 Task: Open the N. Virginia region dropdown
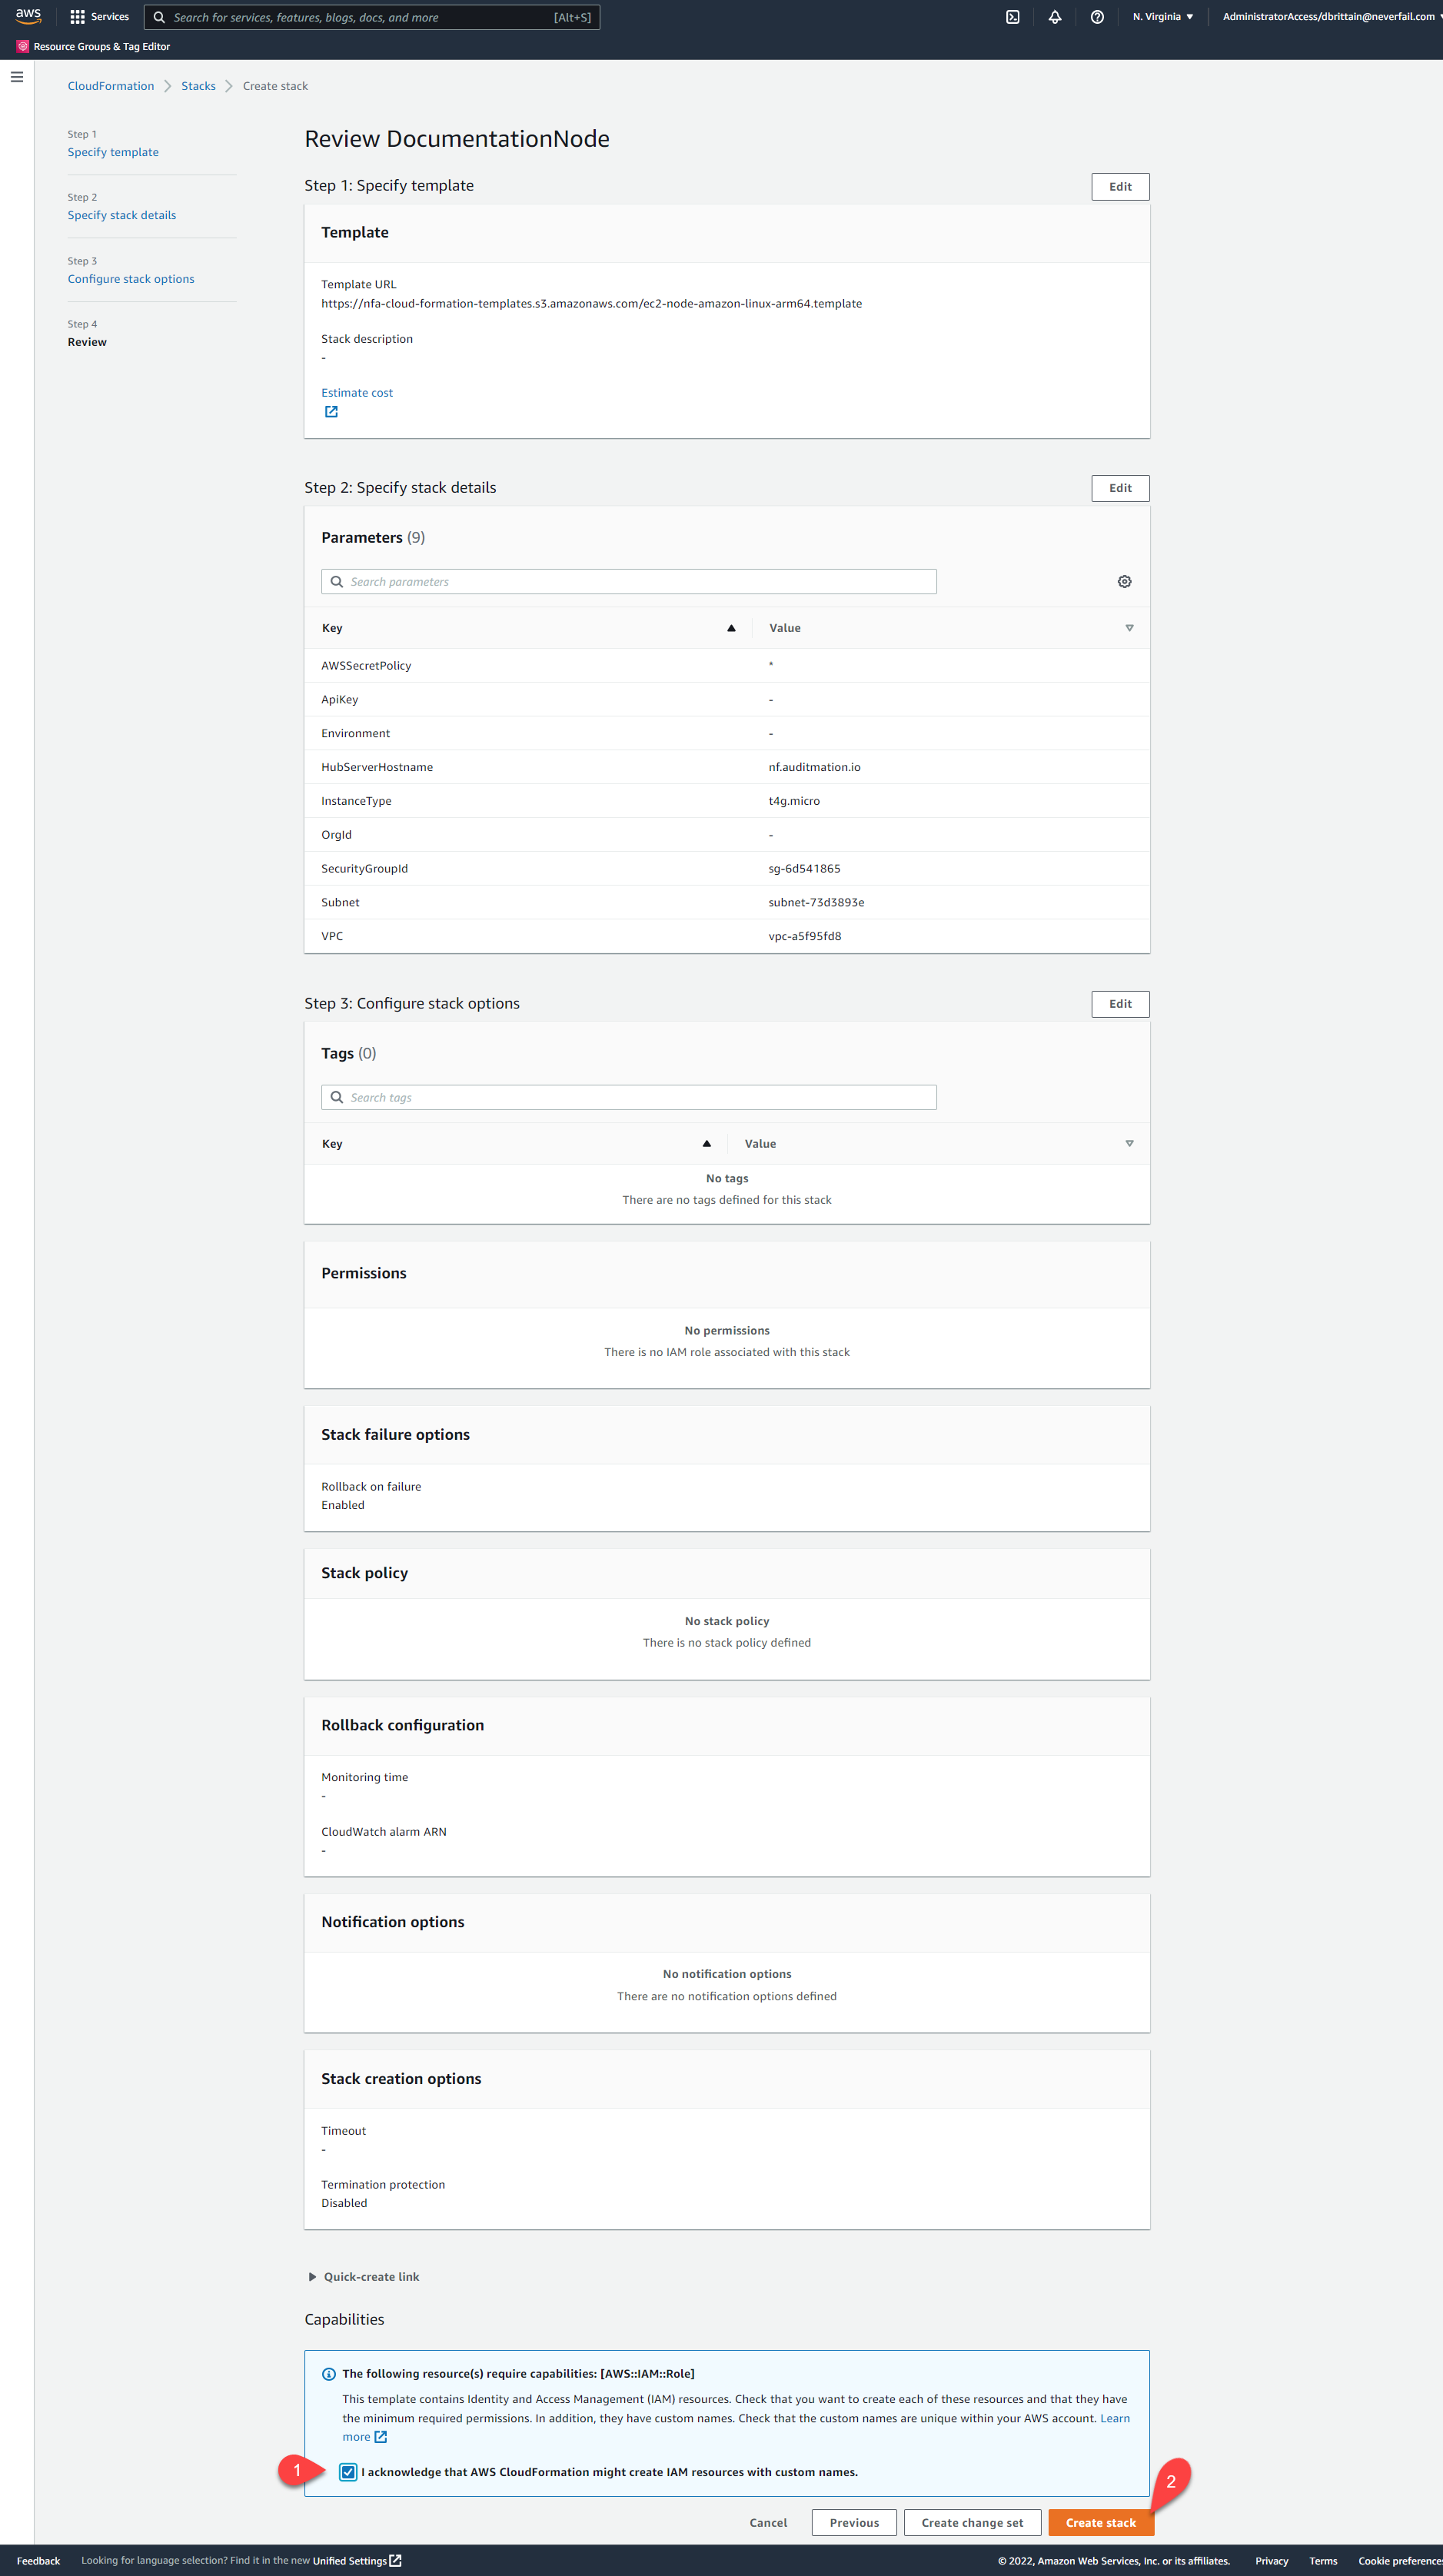coord(1162,17)
